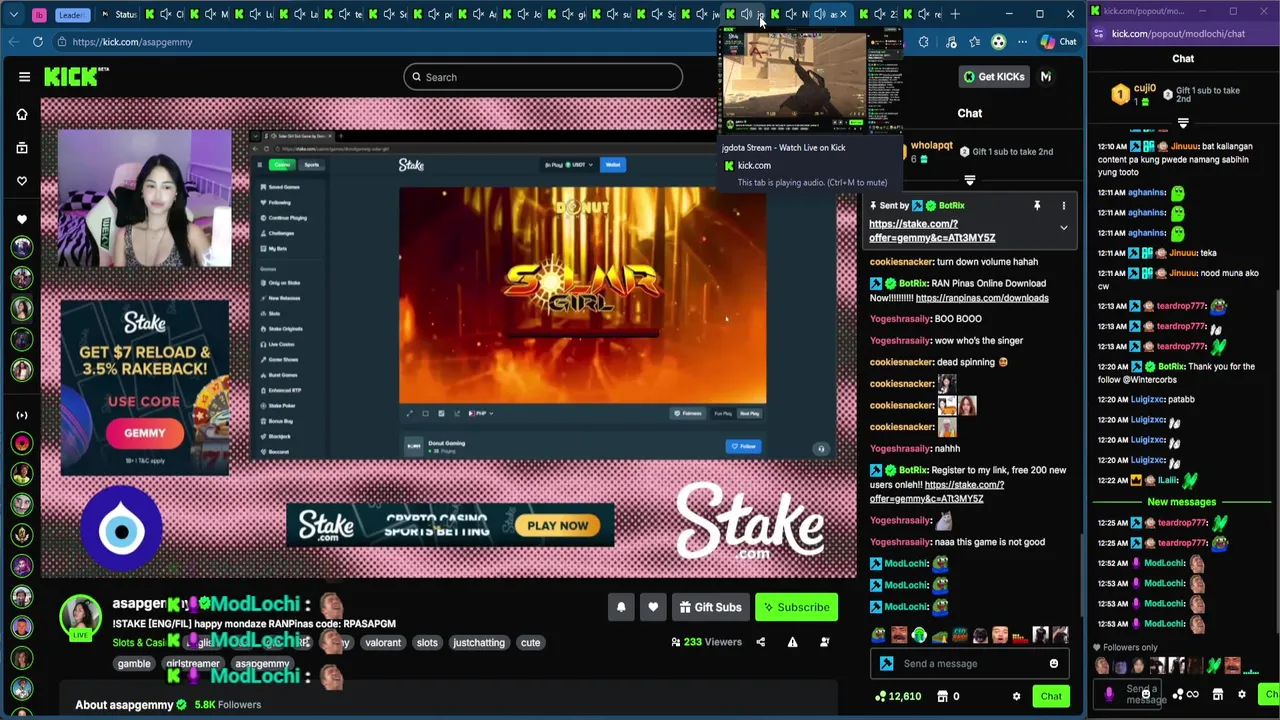Open popout chat settings gear

1242,694
